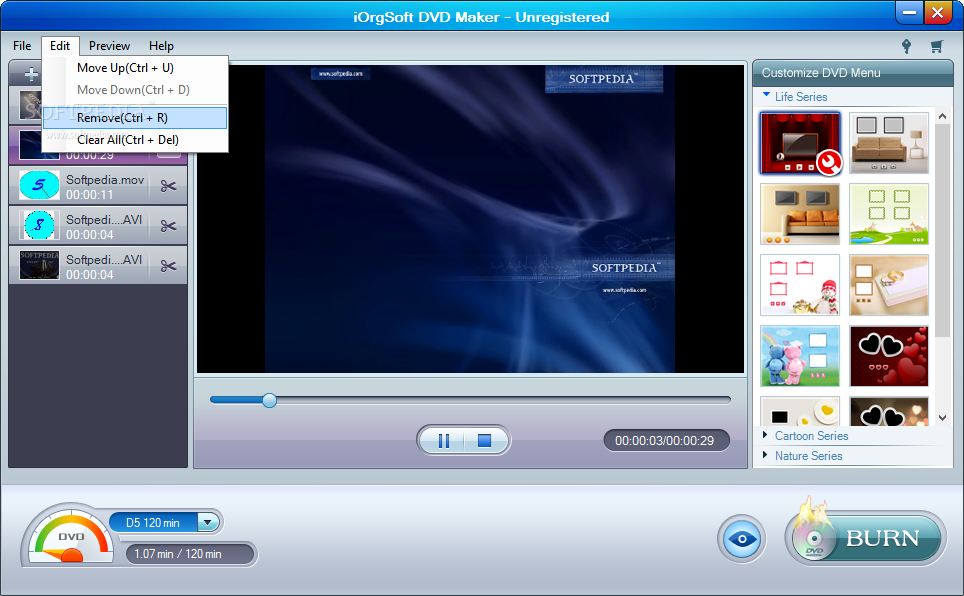The image size is (964, 596).
Task: Click the Softpedia.mov file name
Action: 105,180
